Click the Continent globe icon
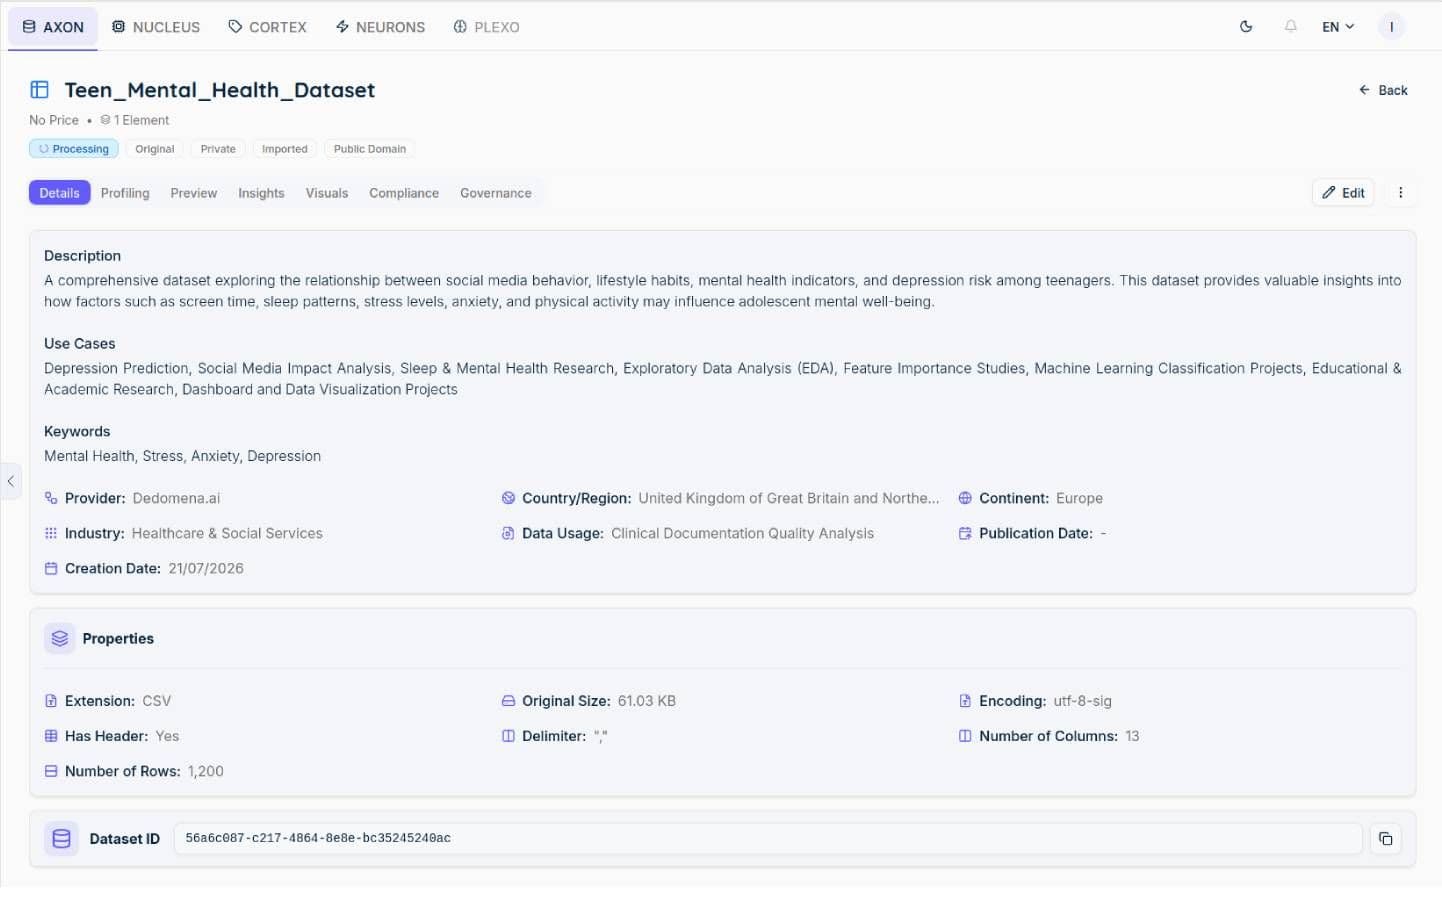1442x900 pixels. click(x=965, y=498)
